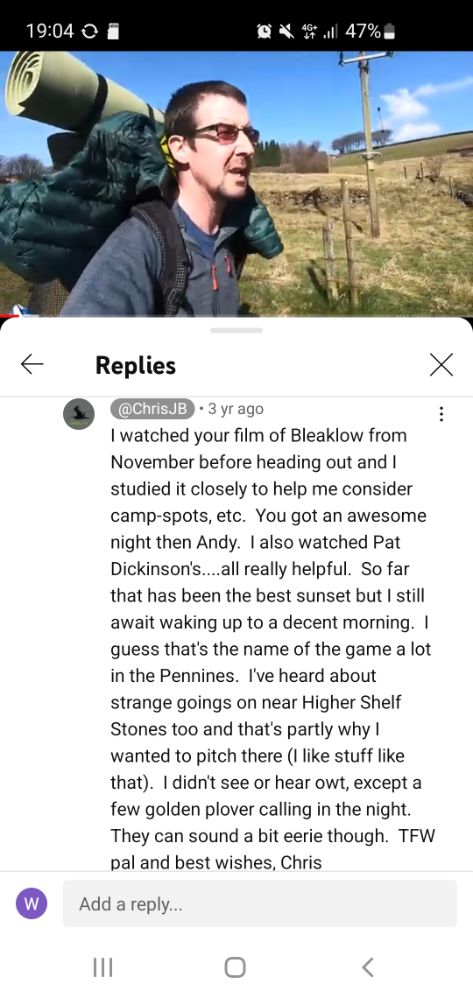473x998 pixels.
Task: Tap the replies sheet drag handle
Action: pos(236,330)
